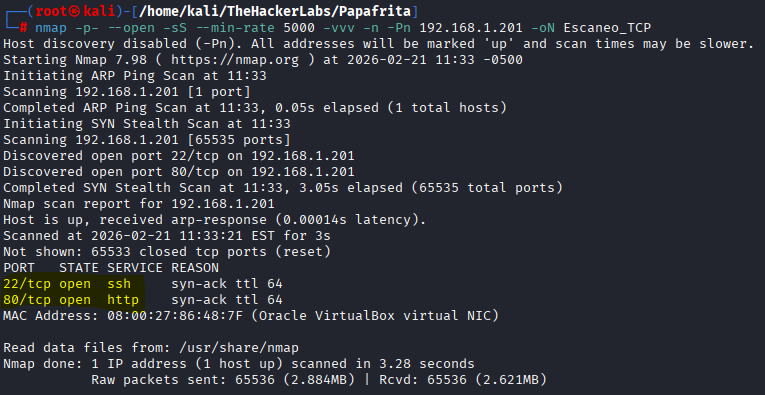Click the Kali skull icon in prompt
Image resolution: width=765 pixels, height=395 pixels.
74,11
